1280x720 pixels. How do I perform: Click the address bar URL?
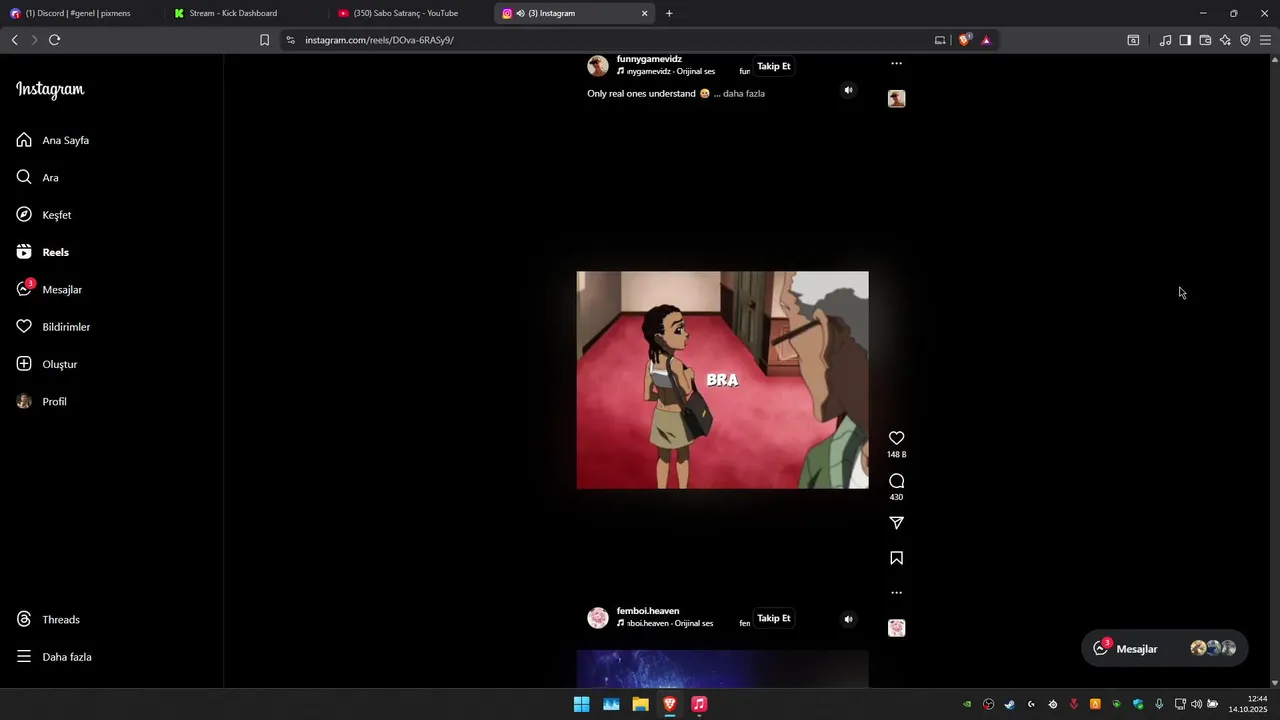click(x=380, y=40)
